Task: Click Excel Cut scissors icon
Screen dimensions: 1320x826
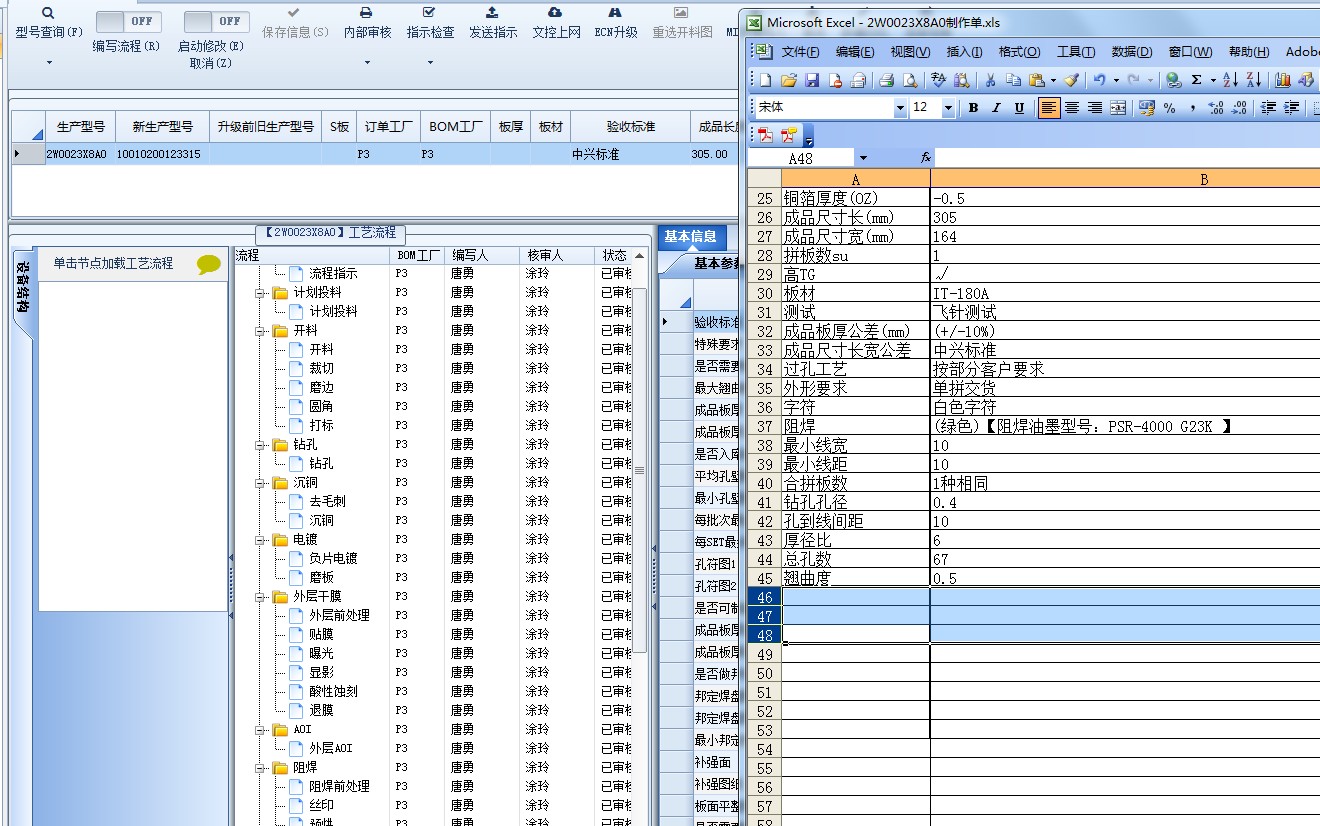Action: point(990,80)
